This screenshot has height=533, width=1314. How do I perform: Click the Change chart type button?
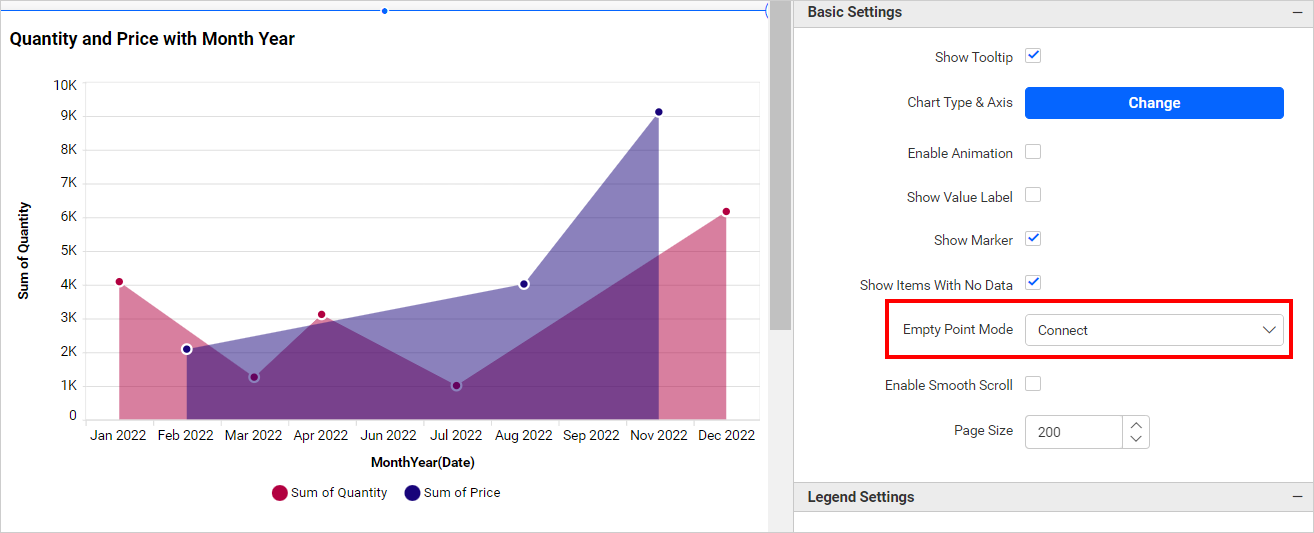click(x=1154, y=103)
